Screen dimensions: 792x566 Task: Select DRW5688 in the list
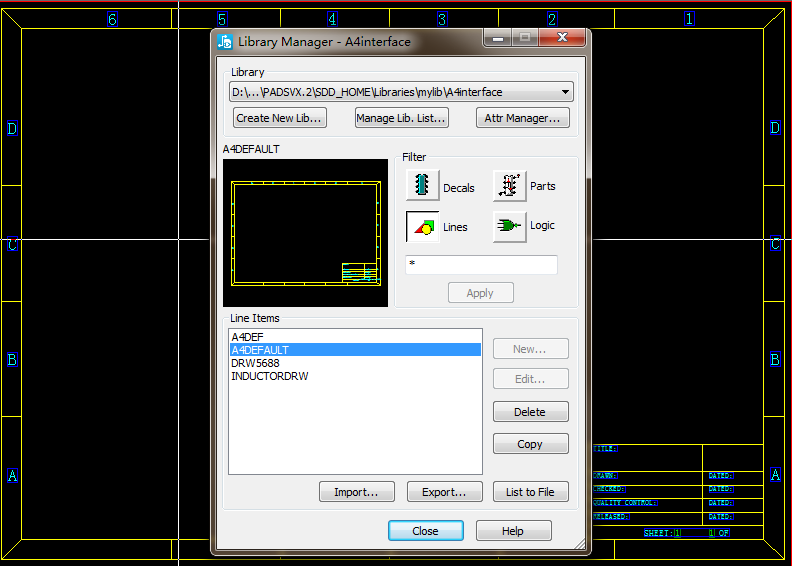point(355,363)
